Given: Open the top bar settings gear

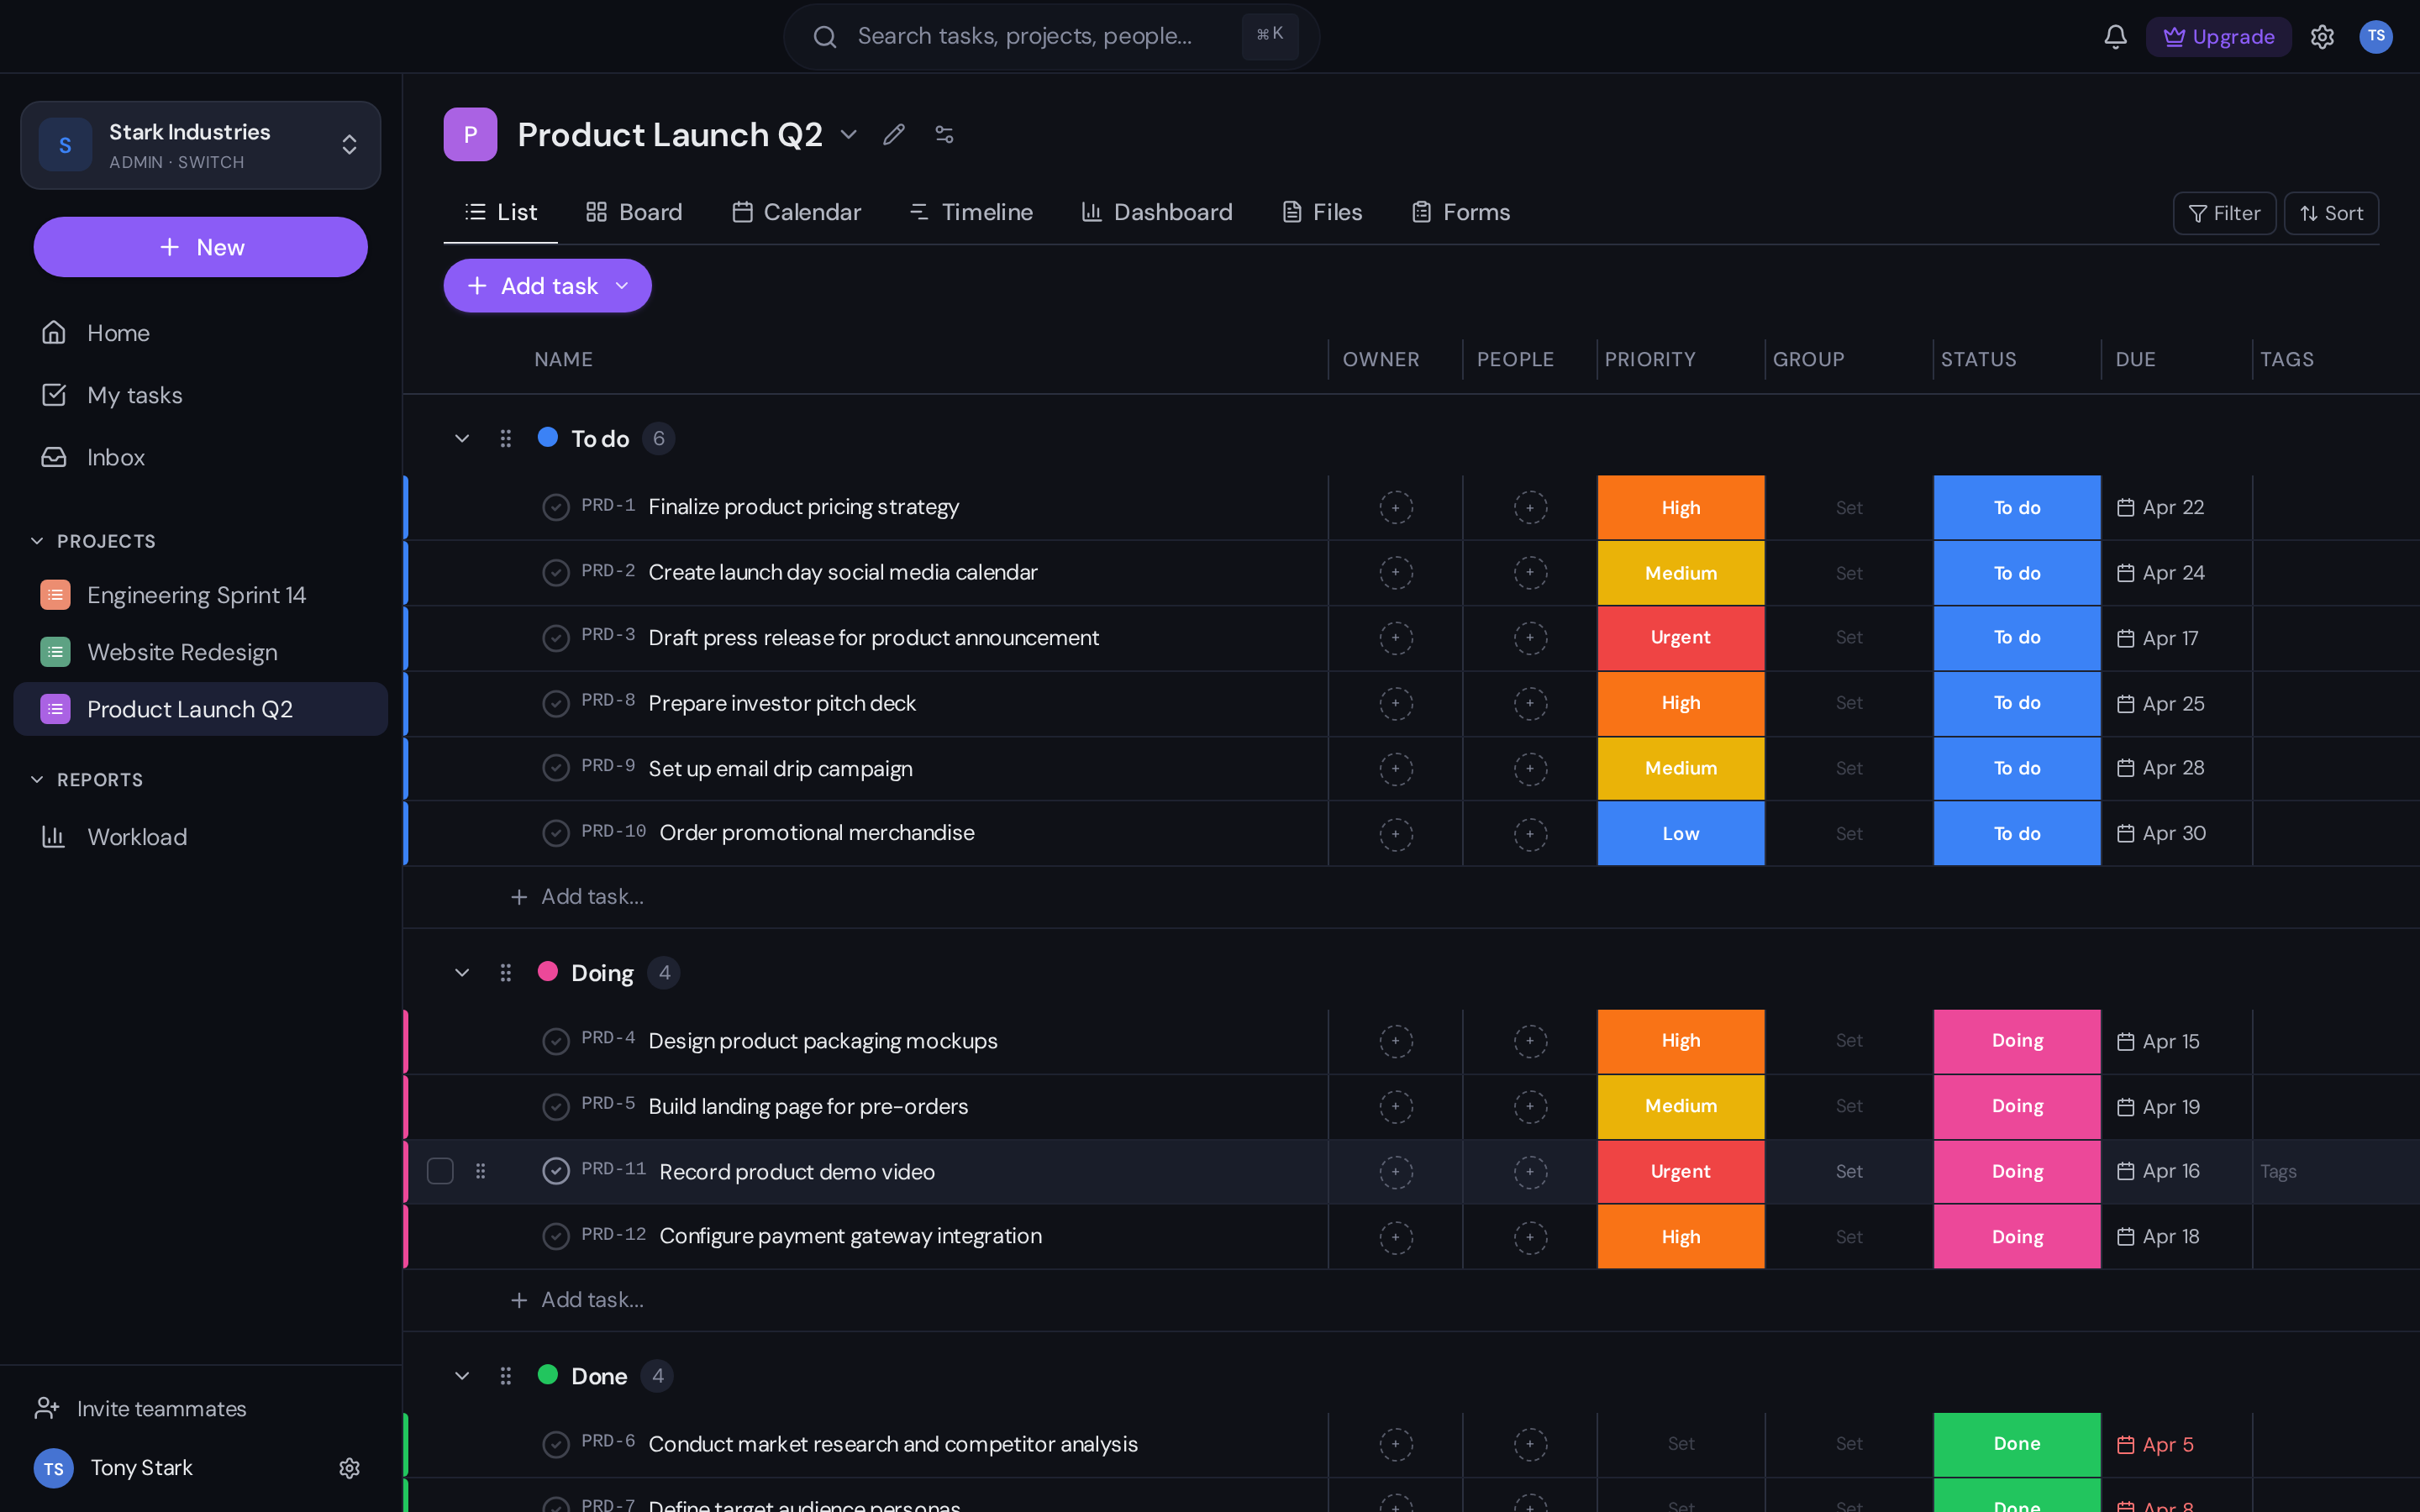Looking at the screenshot, I should [x=2322, y=37].
